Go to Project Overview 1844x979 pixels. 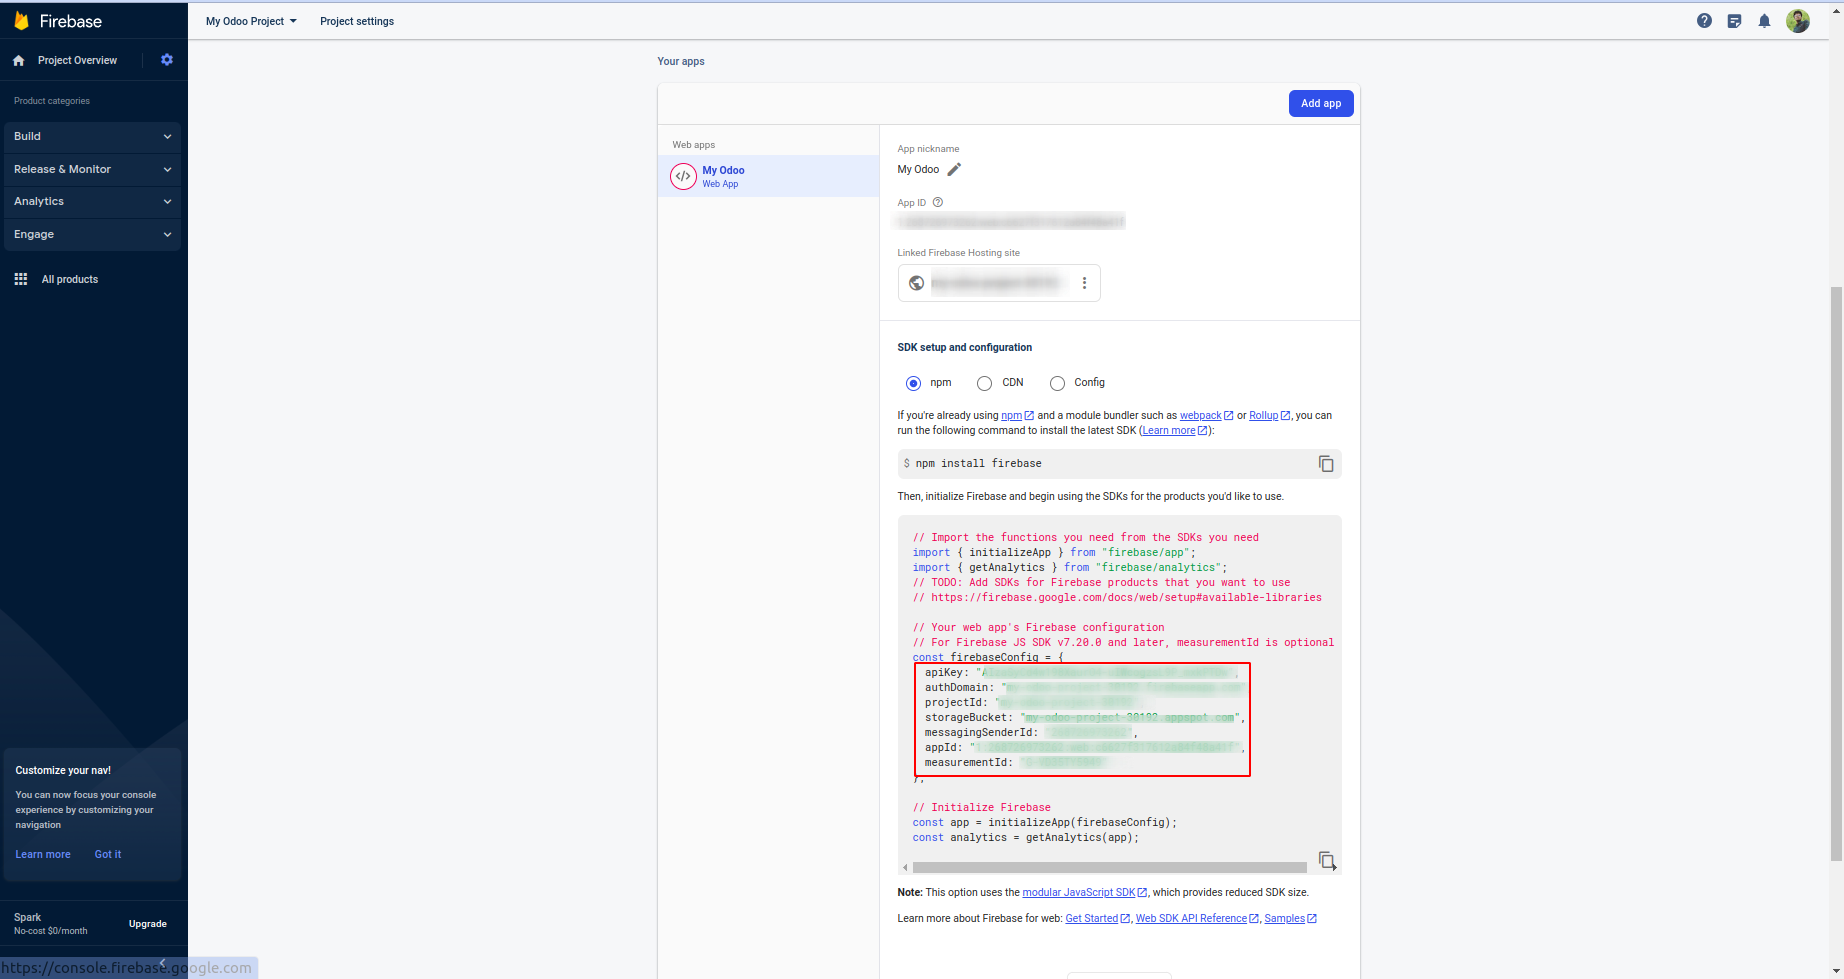coord(77,61)
